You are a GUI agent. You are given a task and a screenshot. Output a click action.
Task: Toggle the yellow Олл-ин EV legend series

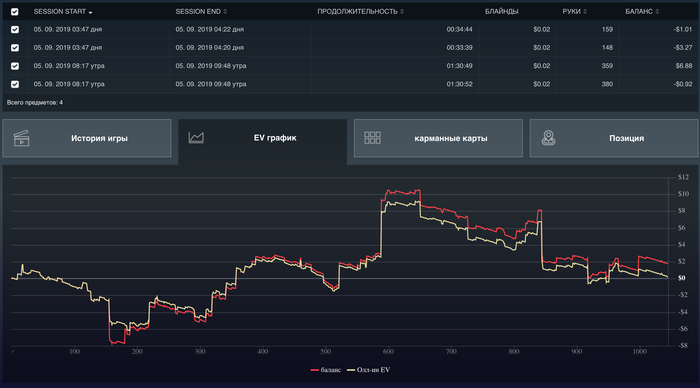click(x=369, y=370)
